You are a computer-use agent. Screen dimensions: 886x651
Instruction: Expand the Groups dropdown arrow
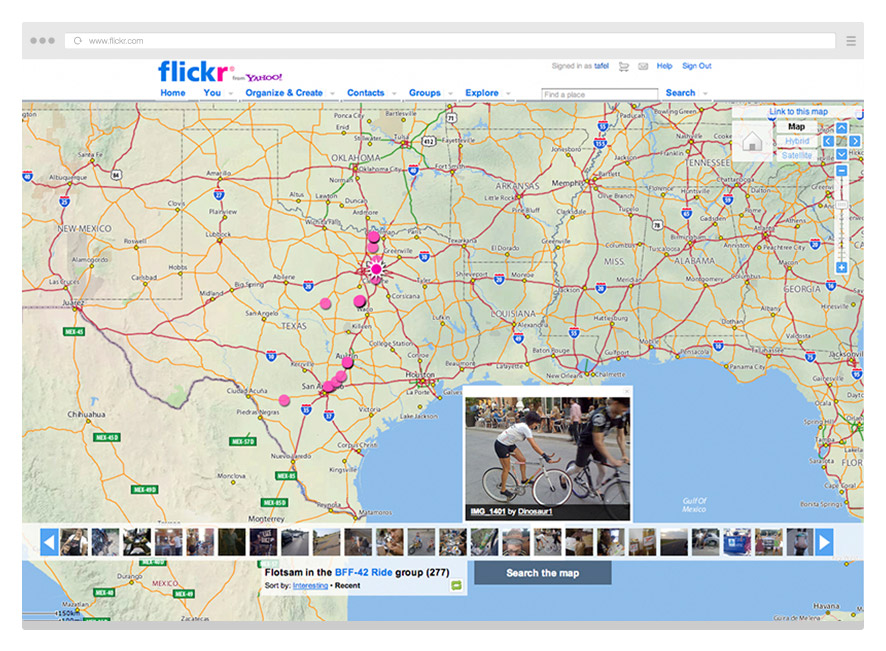pyautogui.click(x=450, y=94)
